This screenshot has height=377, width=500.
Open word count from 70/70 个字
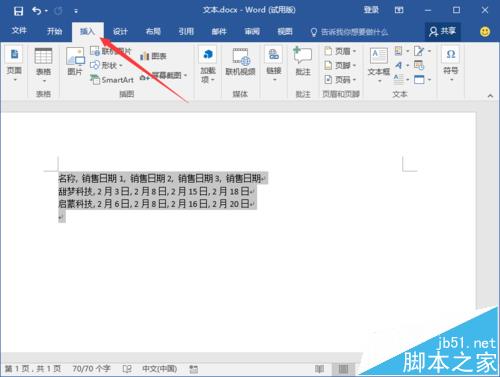[91, 369]
